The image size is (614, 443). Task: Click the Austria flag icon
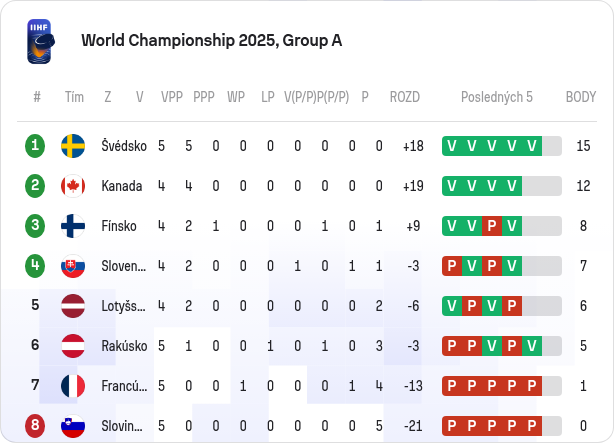[x=73, y=346]
